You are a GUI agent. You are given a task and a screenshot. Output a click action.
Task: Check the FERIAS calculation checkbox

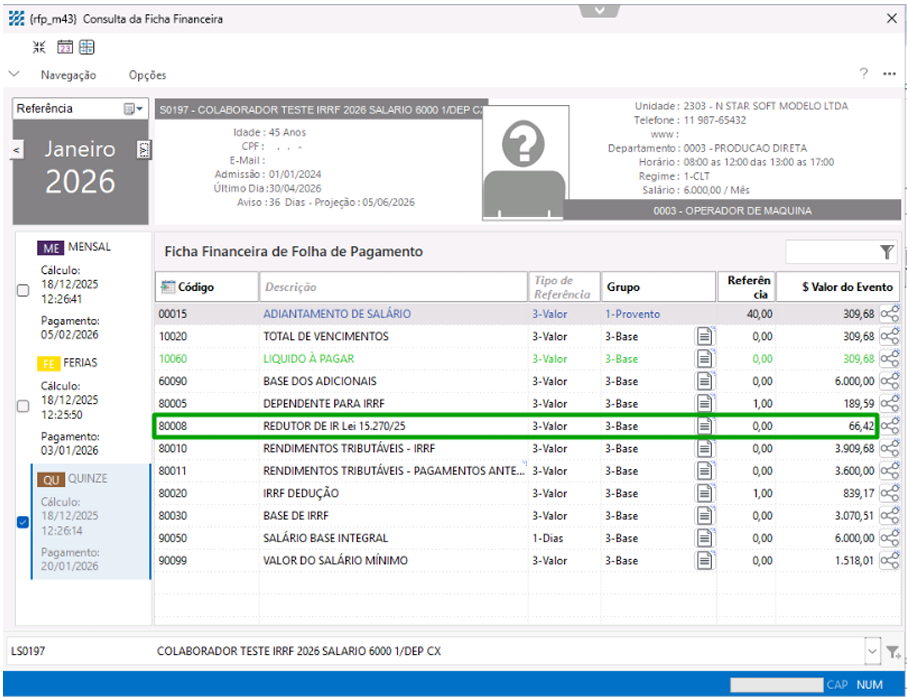coord(23,406)
